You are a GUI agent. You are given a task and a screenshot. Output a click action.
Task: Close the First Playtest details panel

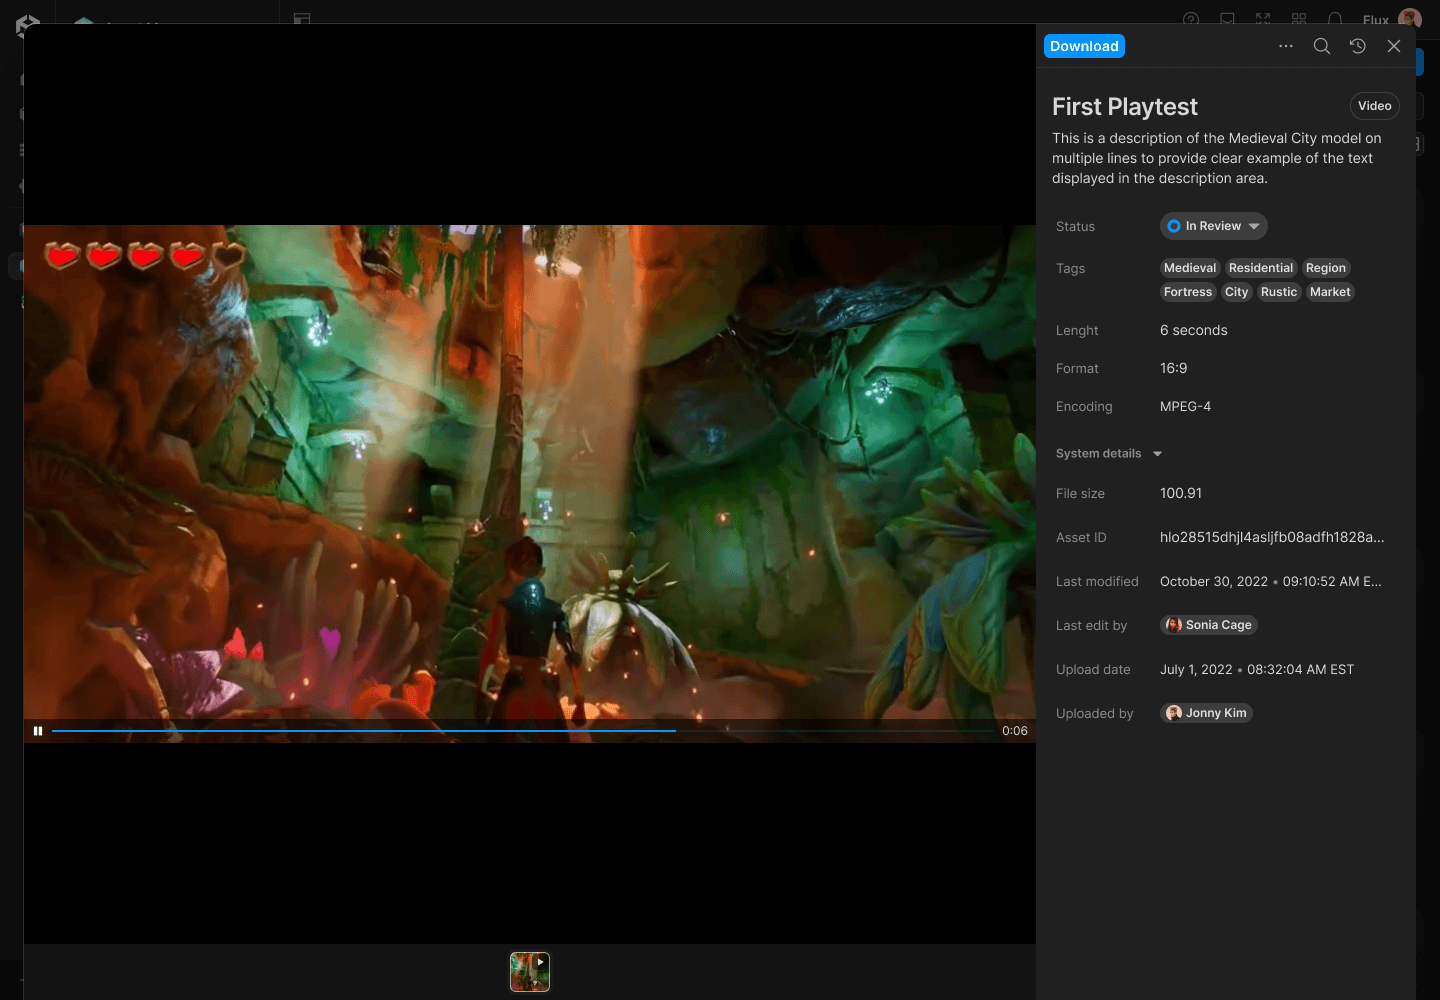point(1394,46)
